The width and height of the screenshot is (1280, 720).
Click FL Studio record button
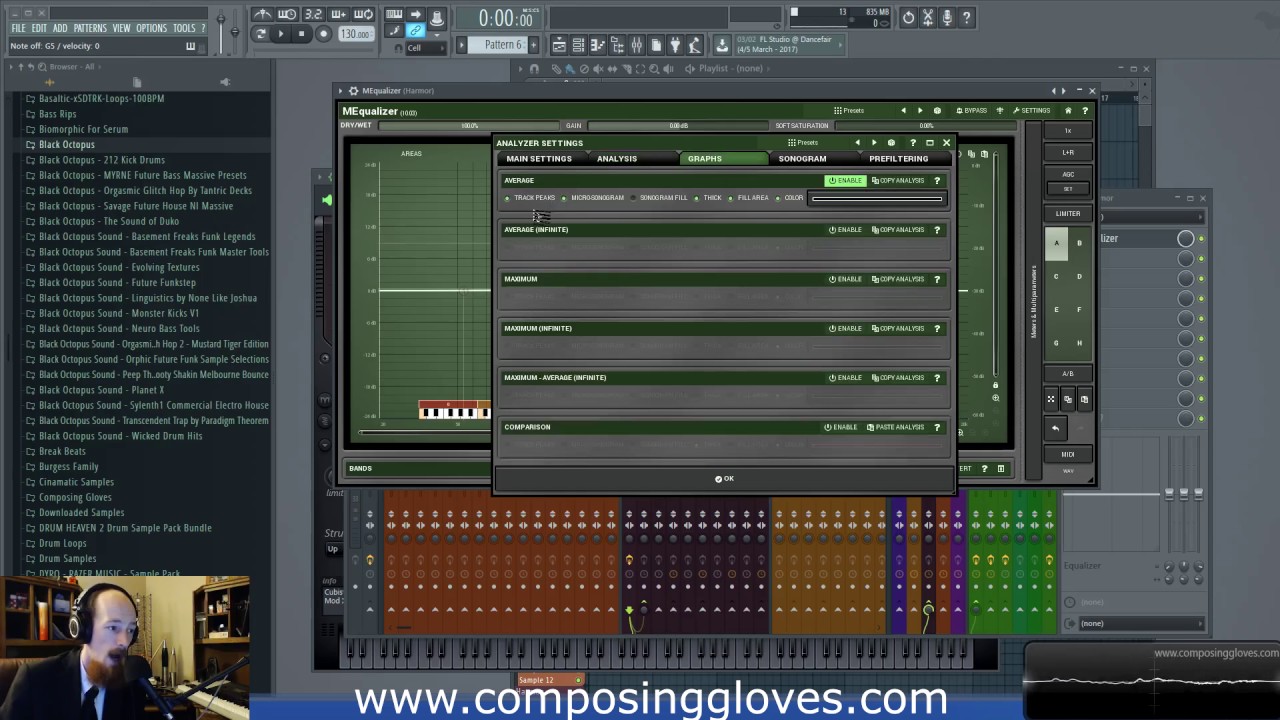(x=323, y=34)
